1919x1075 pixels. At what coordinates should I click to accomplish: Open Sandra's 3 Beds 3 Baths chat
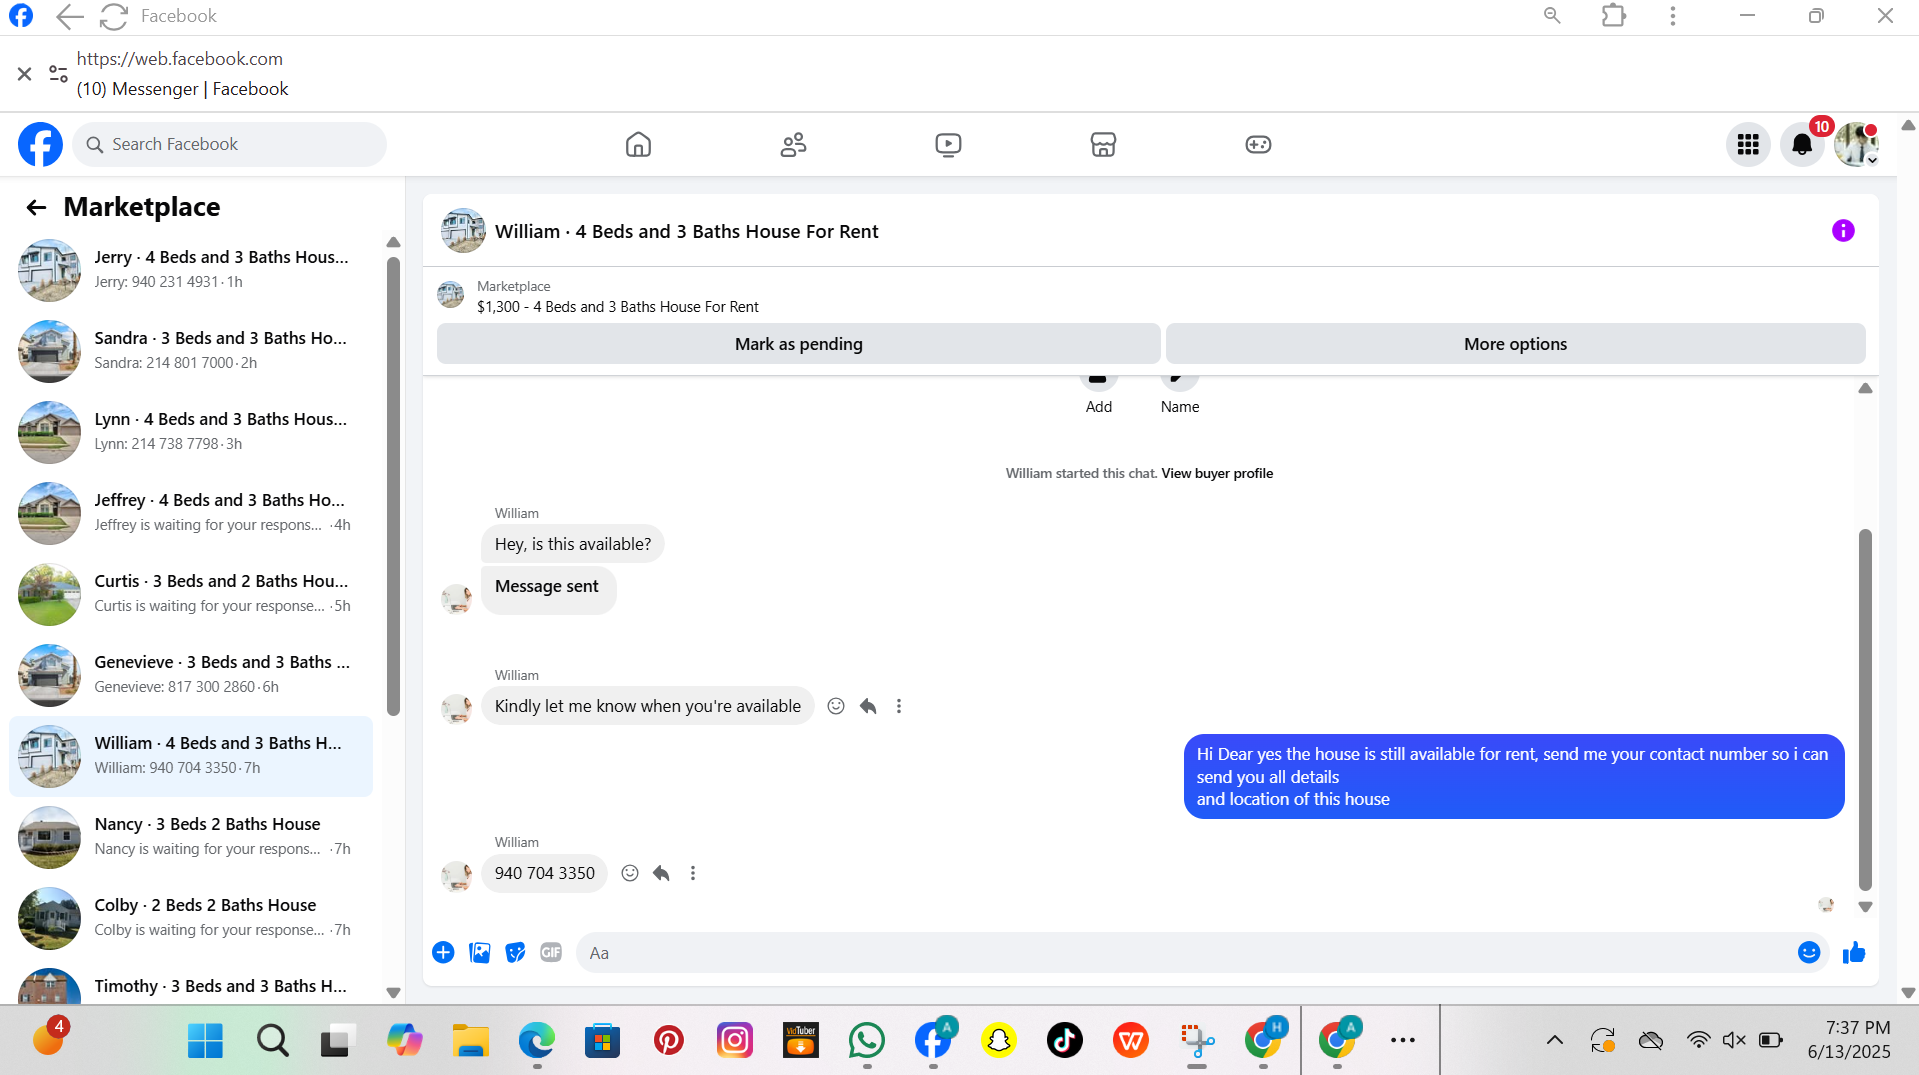click(190, 351)
